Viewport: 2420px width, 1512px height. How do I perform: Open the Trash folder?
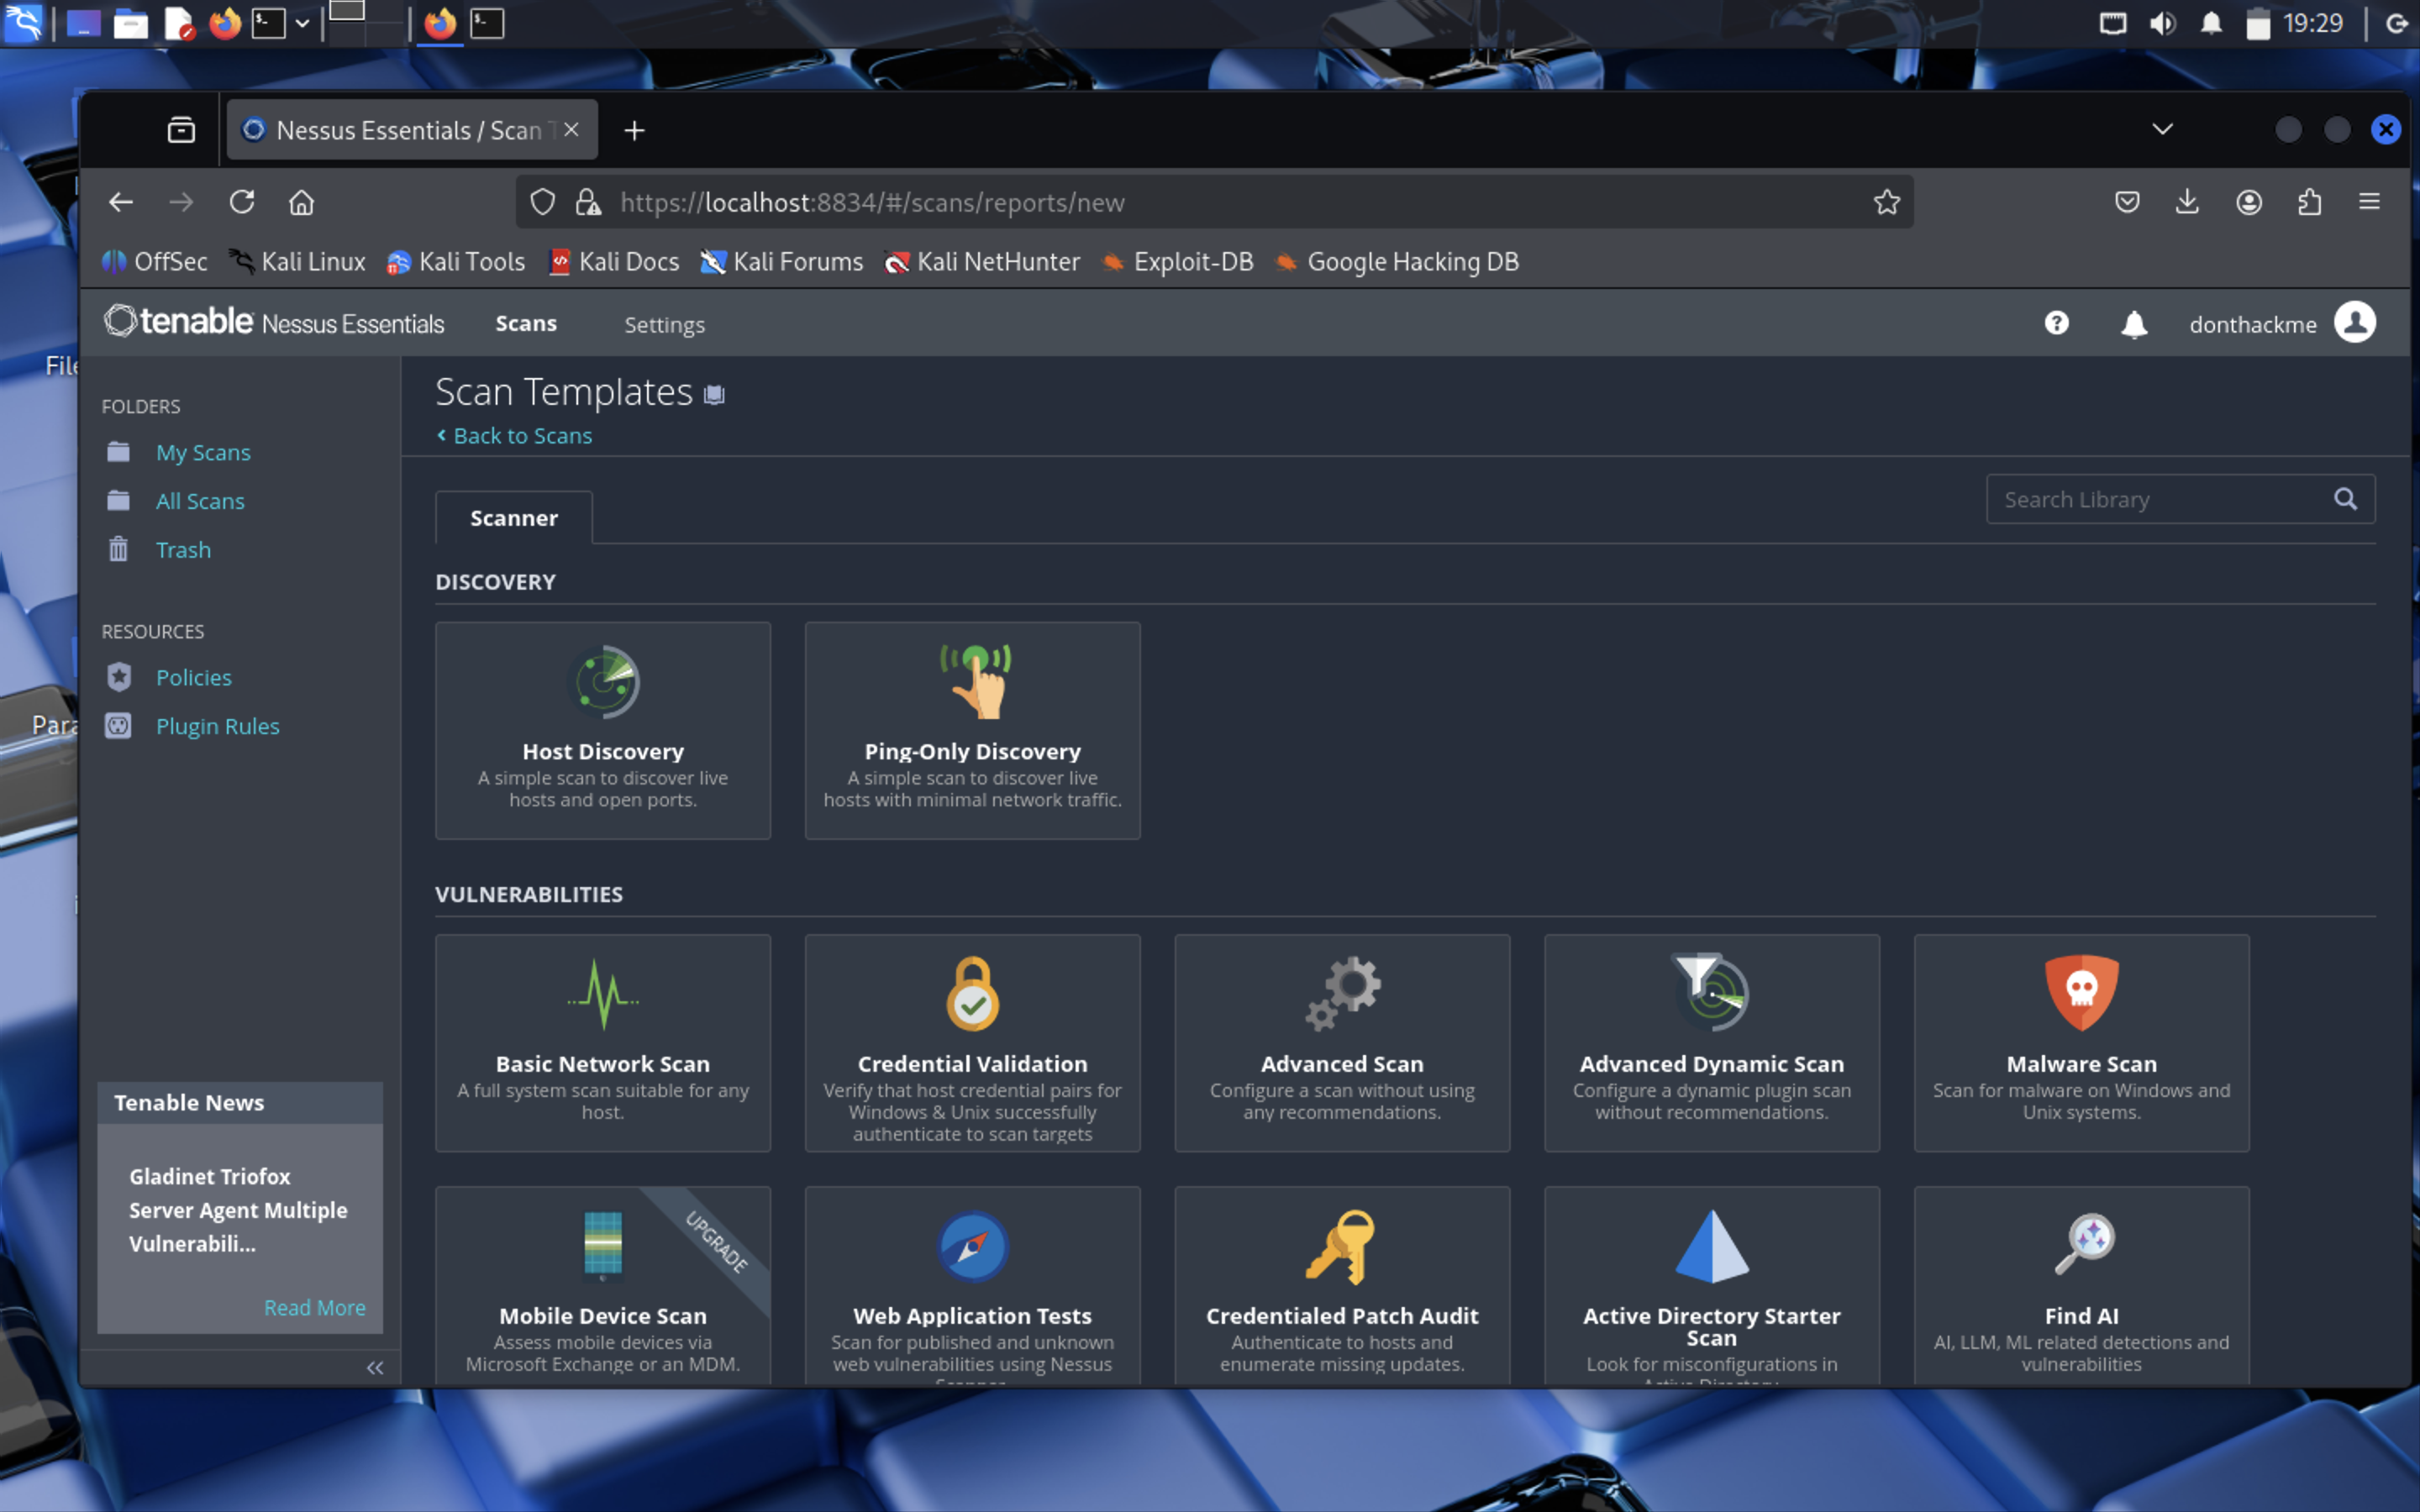coord(183,550)
